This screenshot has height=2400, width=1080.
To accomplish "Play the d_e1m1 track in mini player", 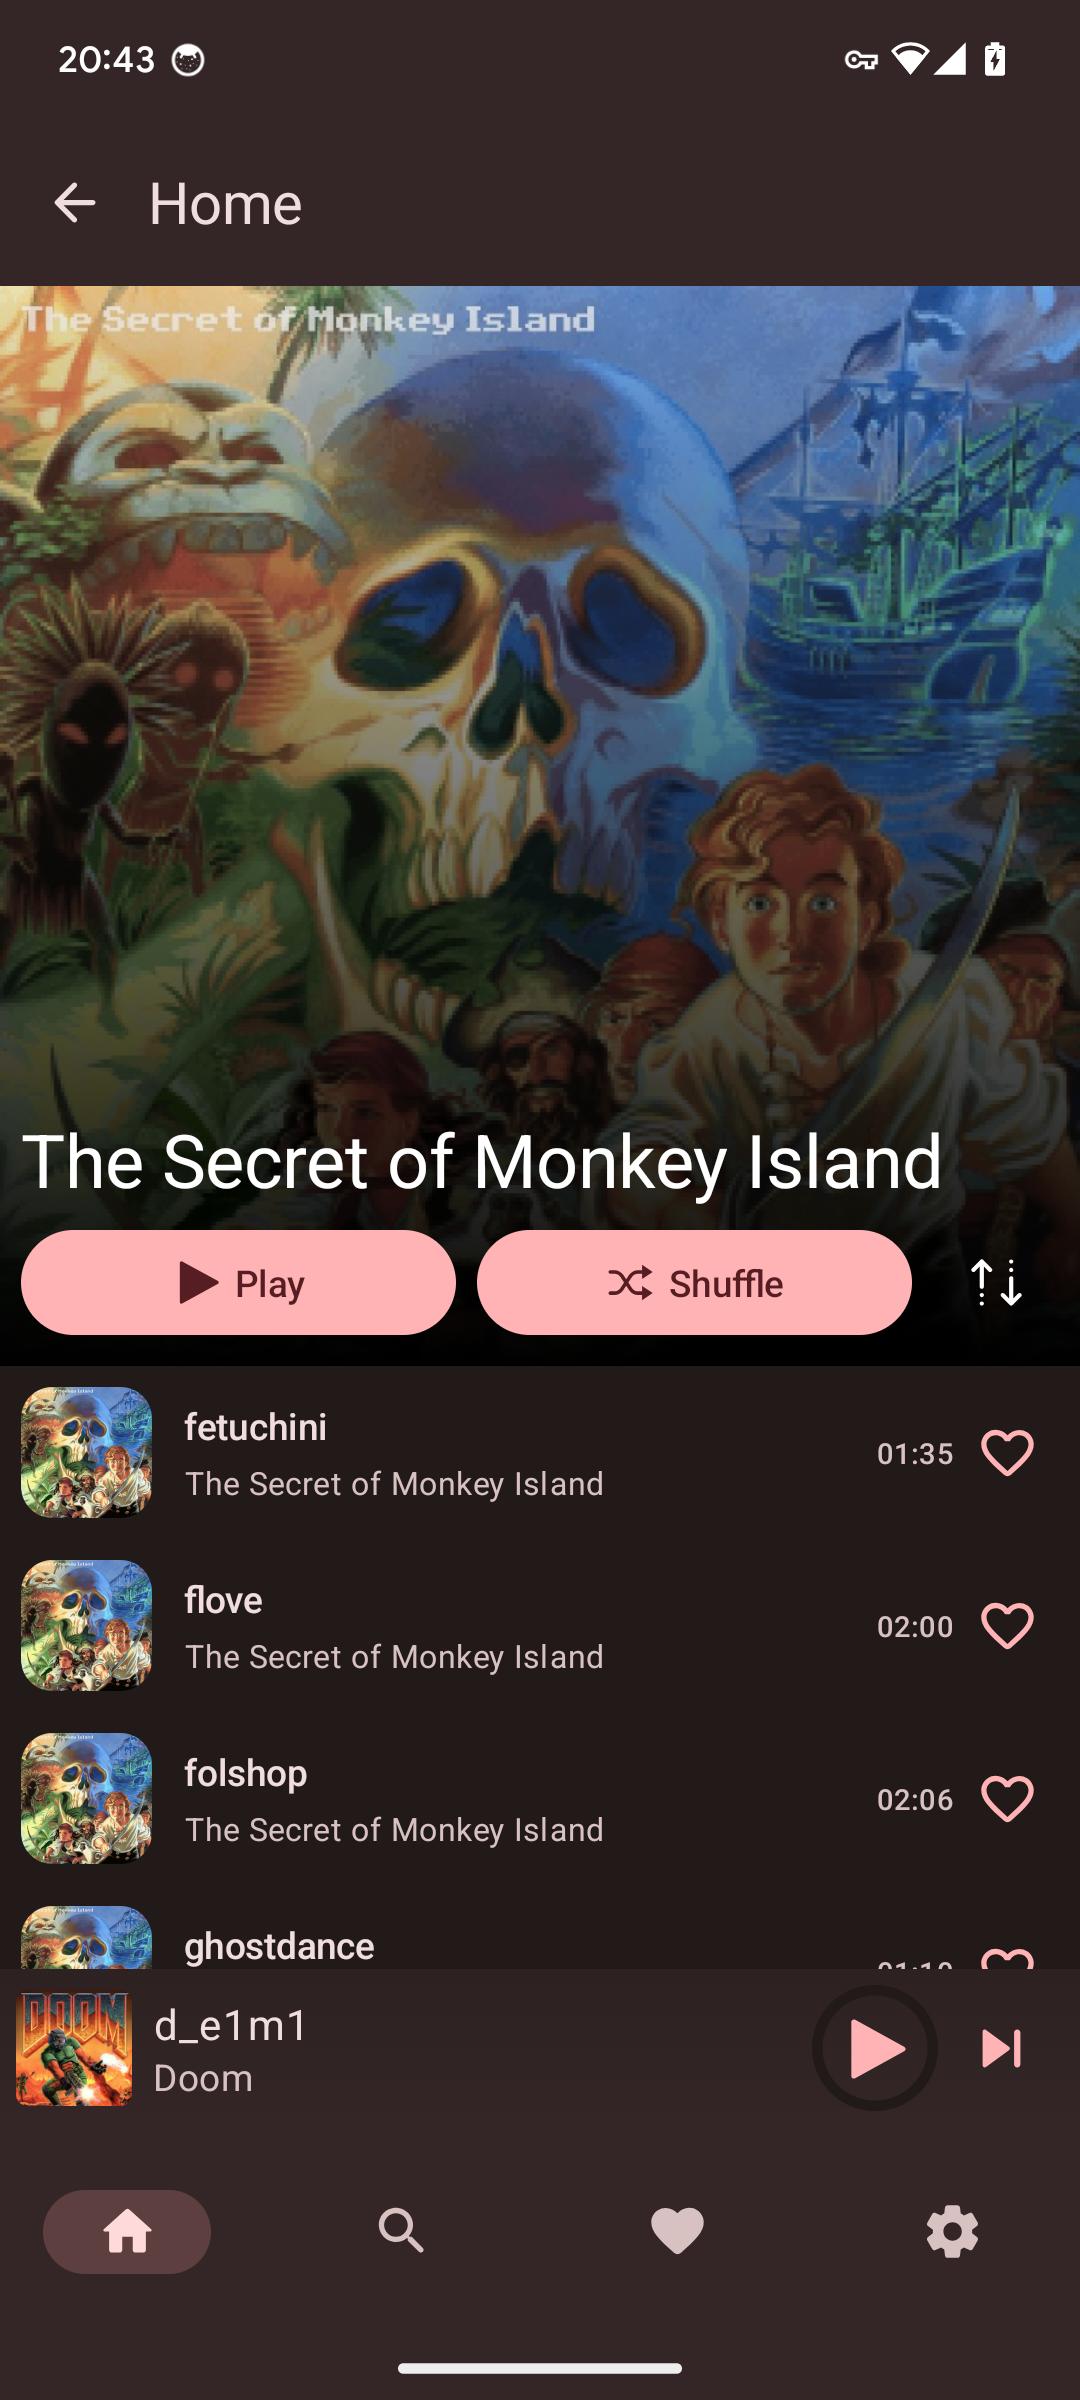I will pos(875,2048).
